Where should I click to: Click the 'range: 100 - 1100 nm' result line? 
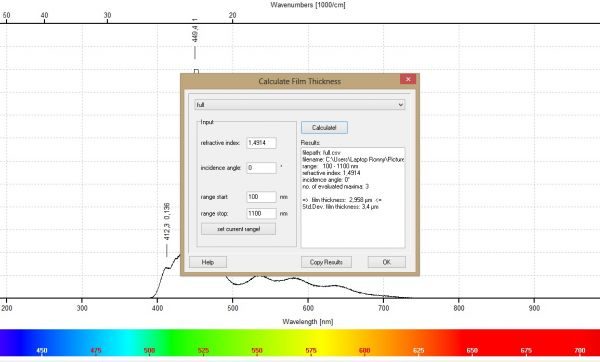coord(330,166)
